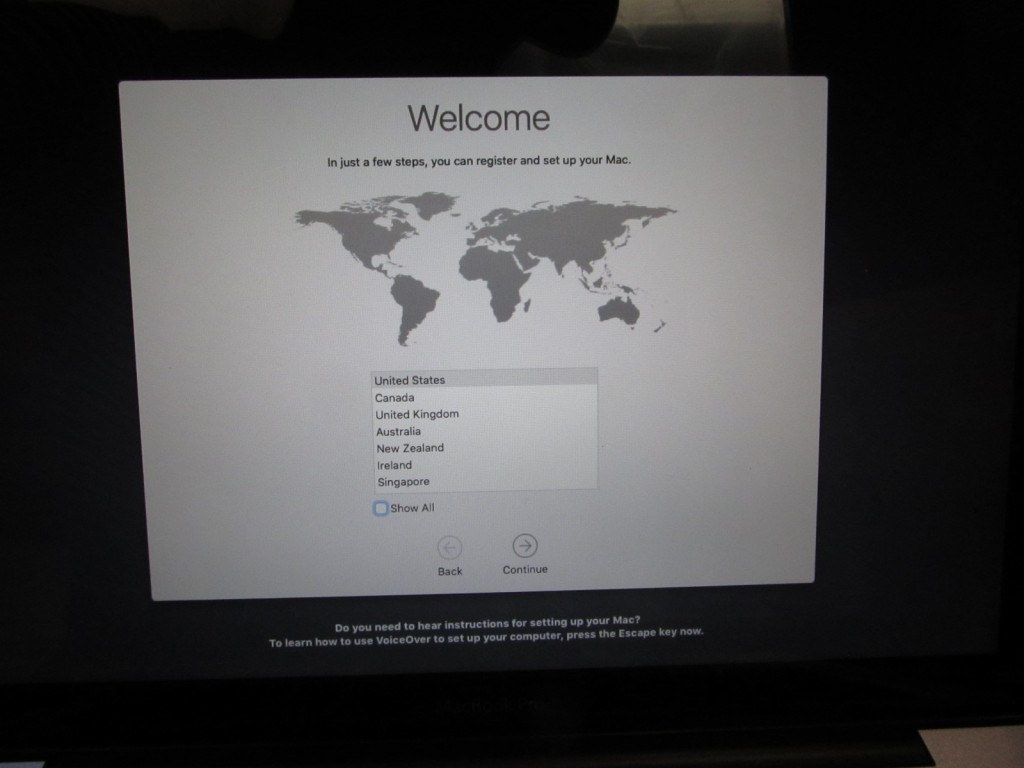Viewport: 1024px width, 768px height.
Task: Select Ireland in the country list
Action: (x=484, y=465)
